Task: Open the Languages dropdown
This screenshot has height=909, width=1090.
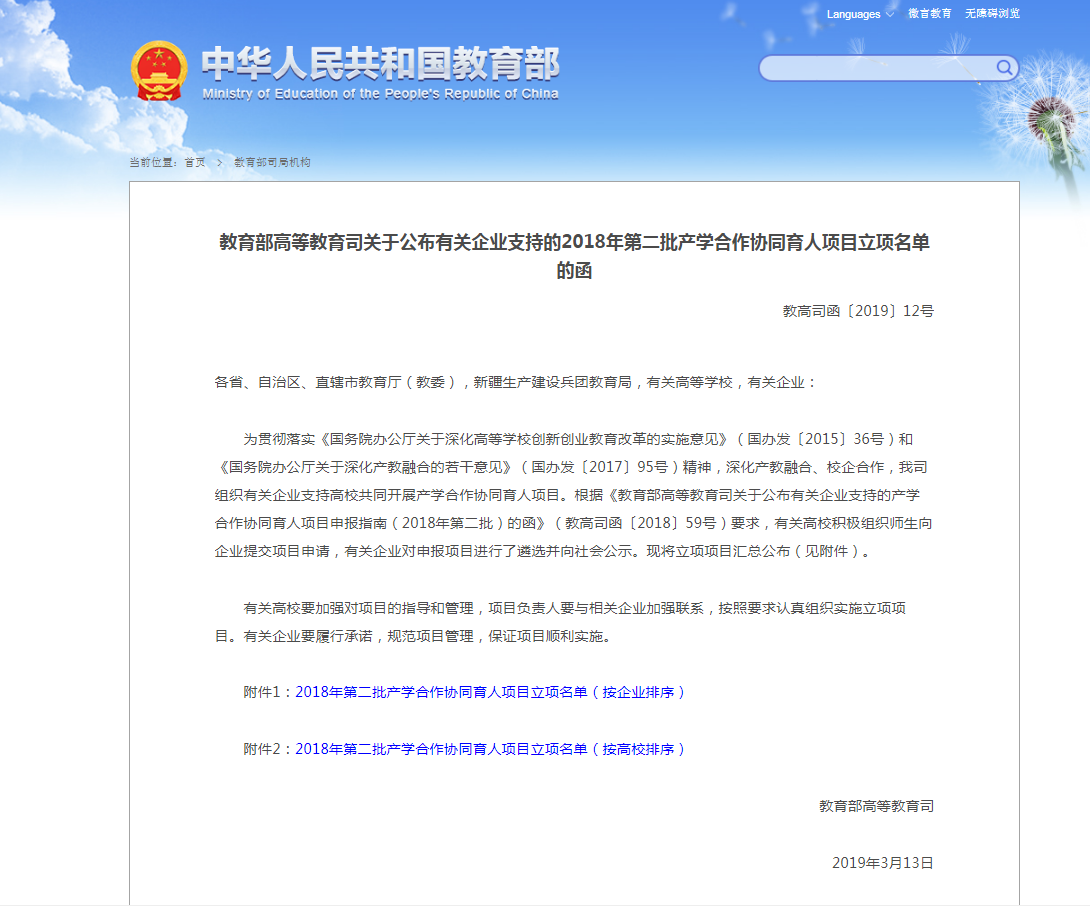Action: click(x=860, y=14)
